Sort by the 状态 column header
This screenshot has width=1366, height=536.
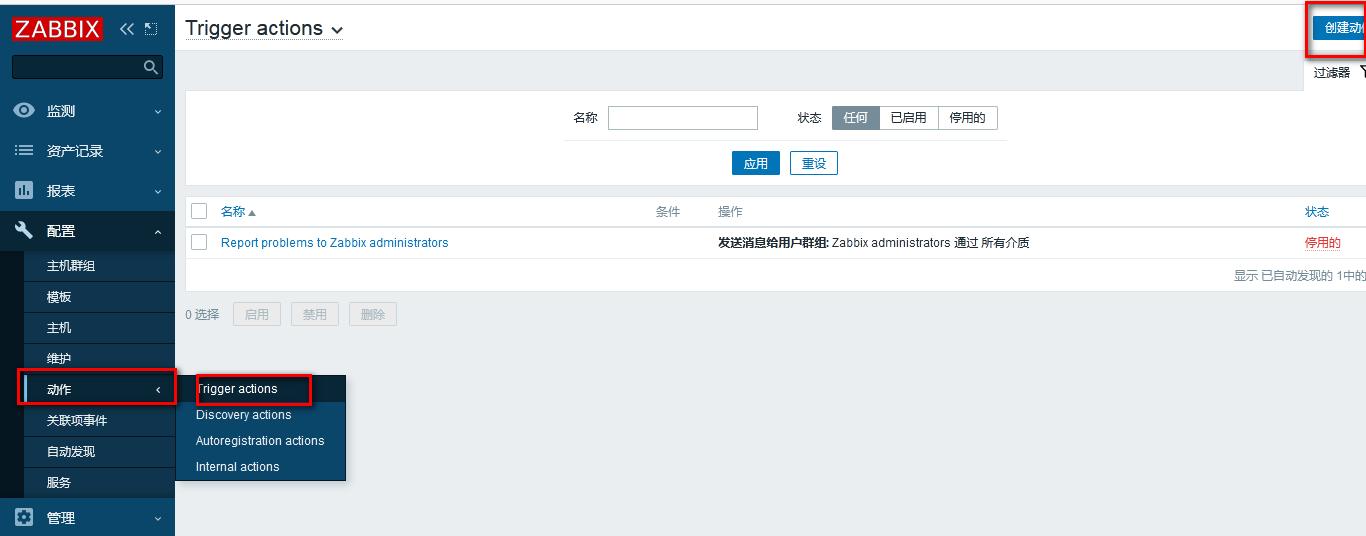click(1317, 212)
